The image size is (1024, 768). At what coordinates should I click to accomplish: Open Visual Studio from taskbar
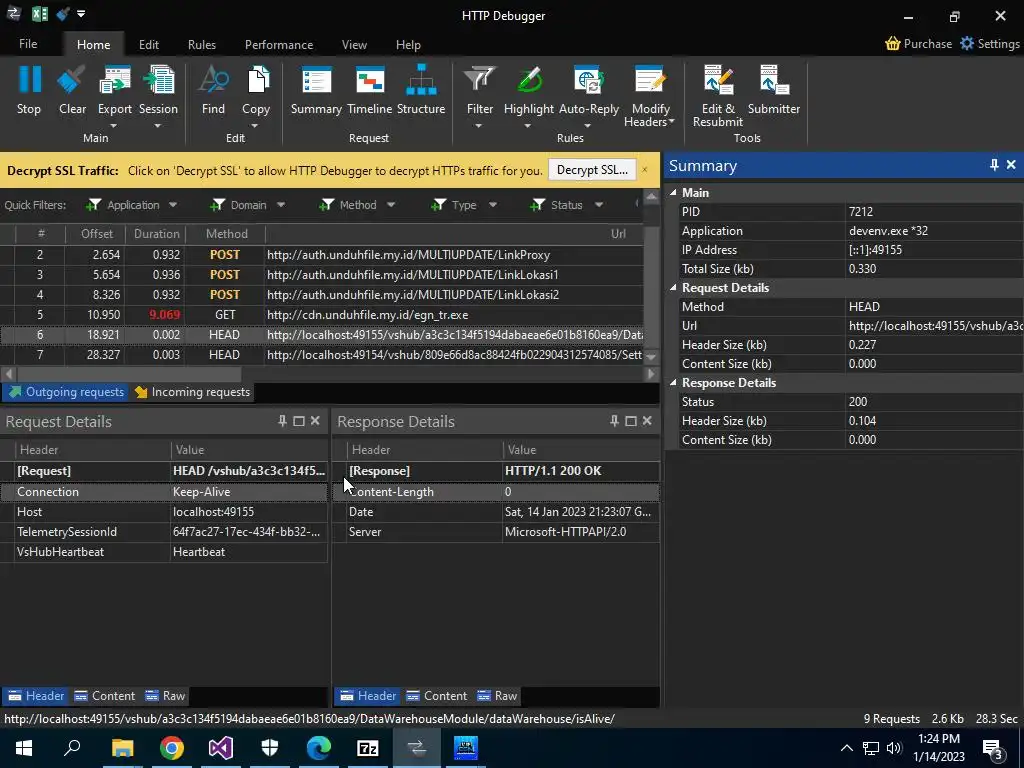(221, 747)
